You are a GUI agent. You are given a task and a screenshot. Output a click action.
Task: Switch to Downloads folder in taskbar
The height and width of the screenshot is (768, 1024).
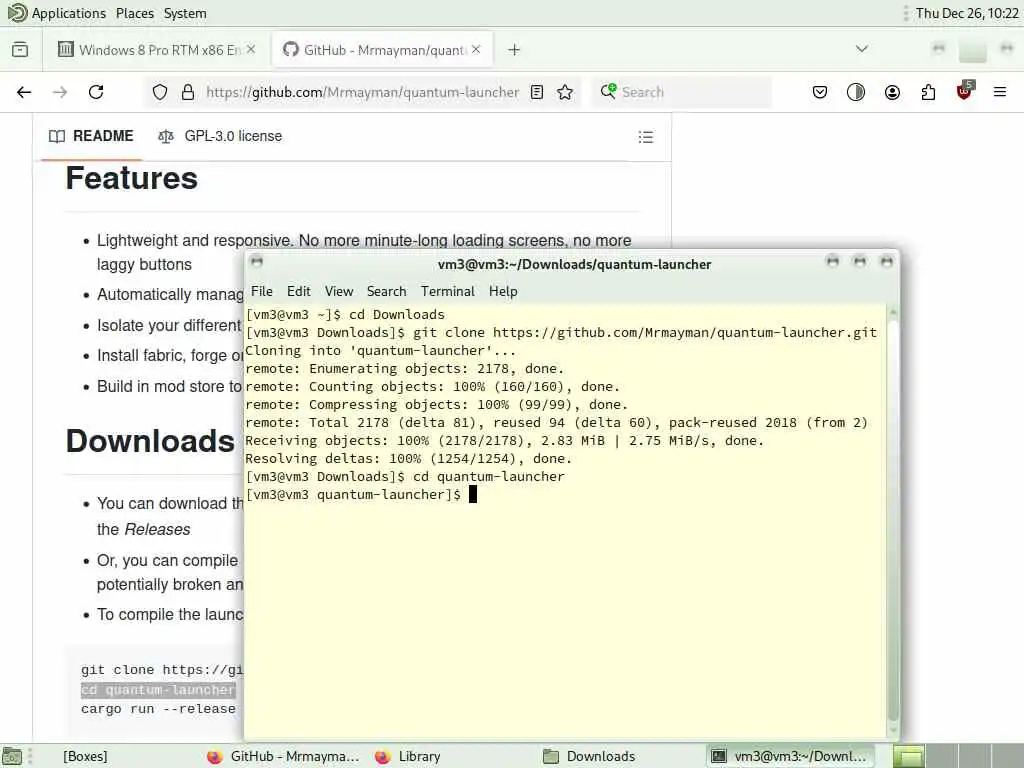[x=589, y=756]
